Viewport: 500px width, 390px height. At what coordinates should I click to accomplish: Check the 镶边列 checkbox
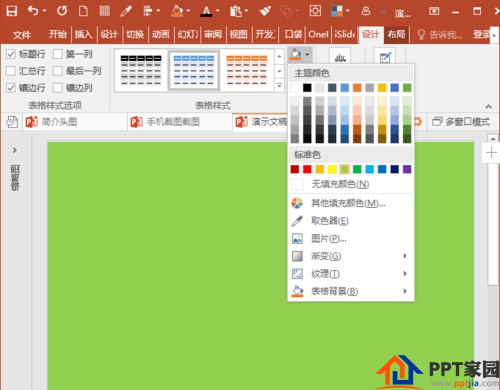pos(58,88)
